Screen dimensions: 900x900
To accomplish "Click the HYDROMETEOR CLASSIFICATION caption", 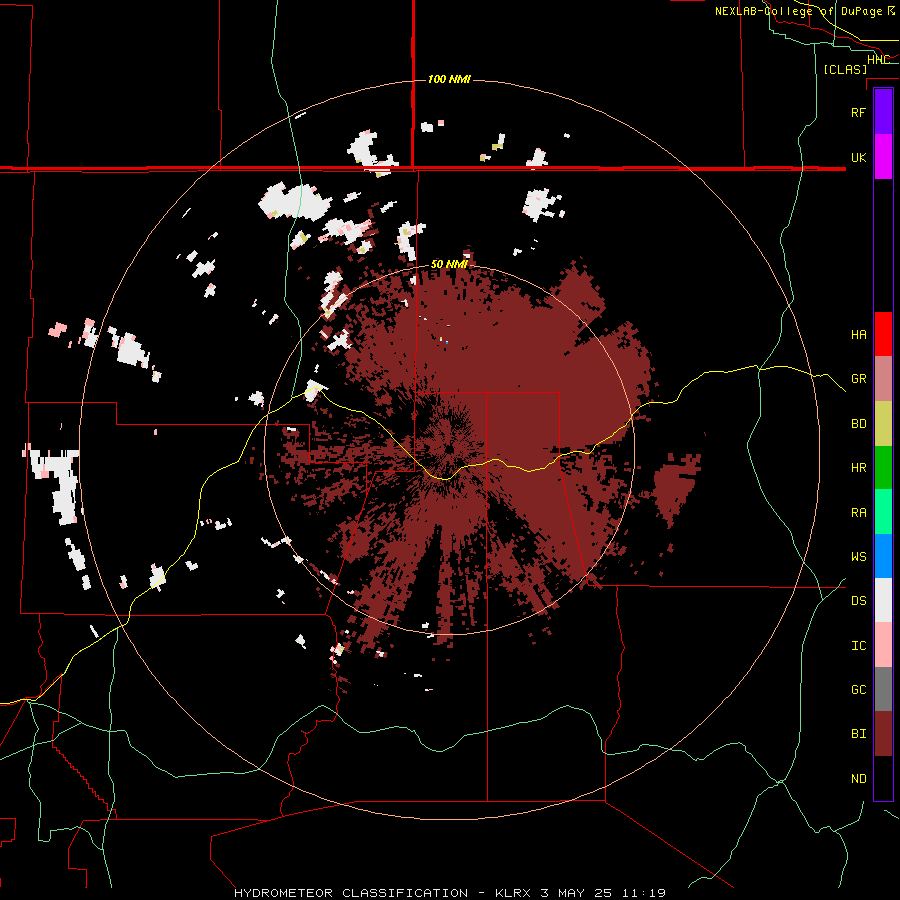I will (x=351, y=893).
